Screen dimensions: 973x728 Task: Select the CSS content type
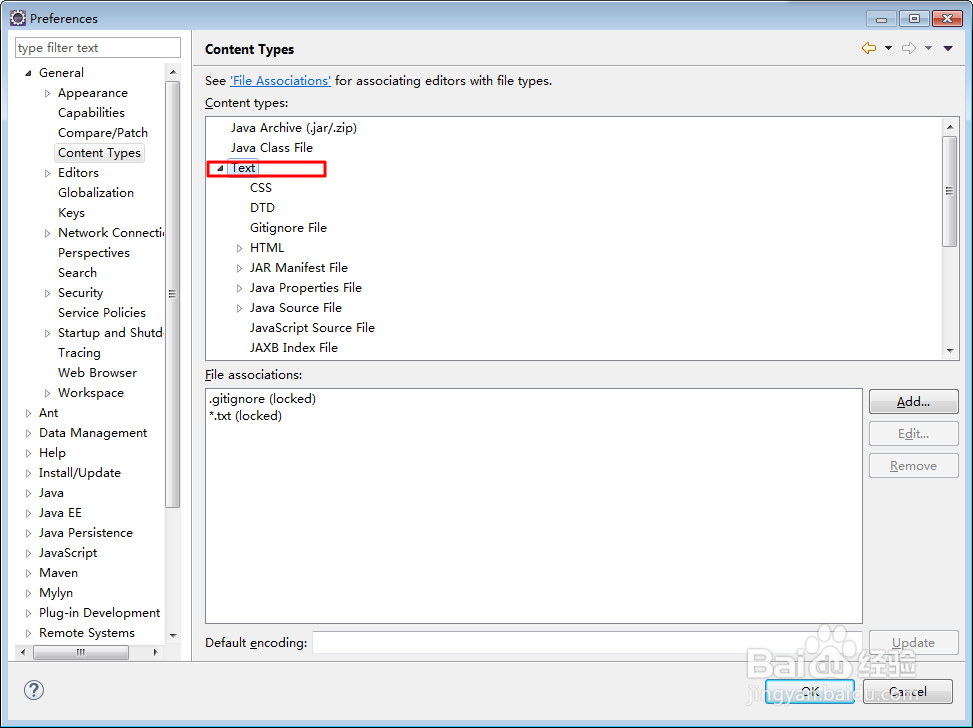point(261,187)
